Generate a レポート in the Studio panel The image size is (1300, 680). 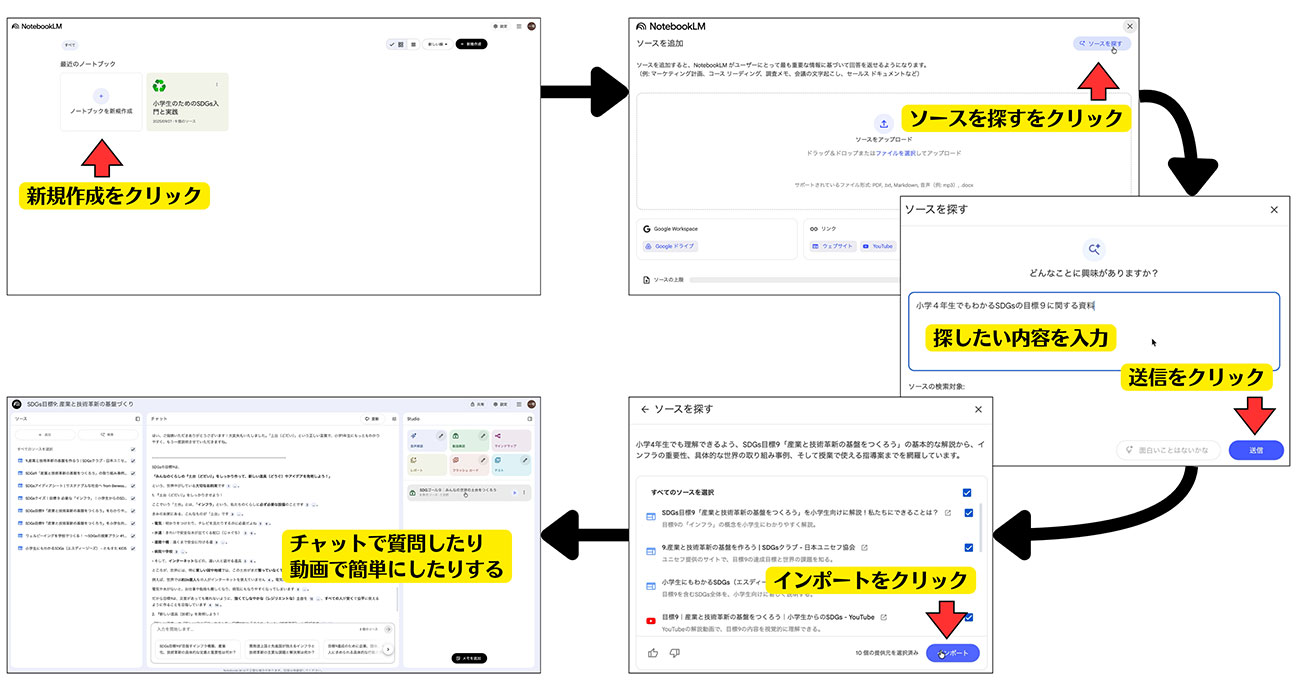click(x=427, y=464)
